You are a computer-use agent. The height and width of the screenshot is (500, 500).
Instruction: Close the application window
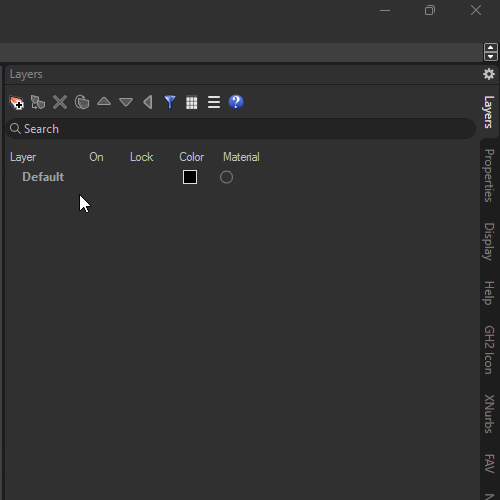coord(476,11)
